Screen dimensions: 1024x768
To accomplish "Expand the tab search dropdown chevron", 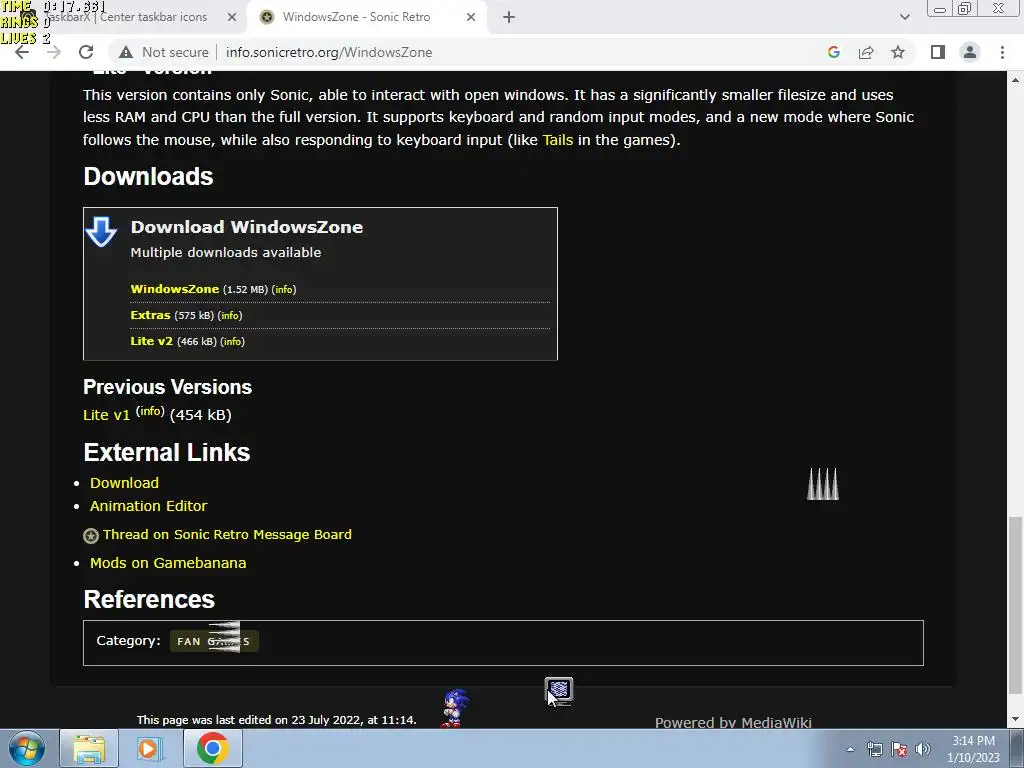I will [x=904, y=18].
